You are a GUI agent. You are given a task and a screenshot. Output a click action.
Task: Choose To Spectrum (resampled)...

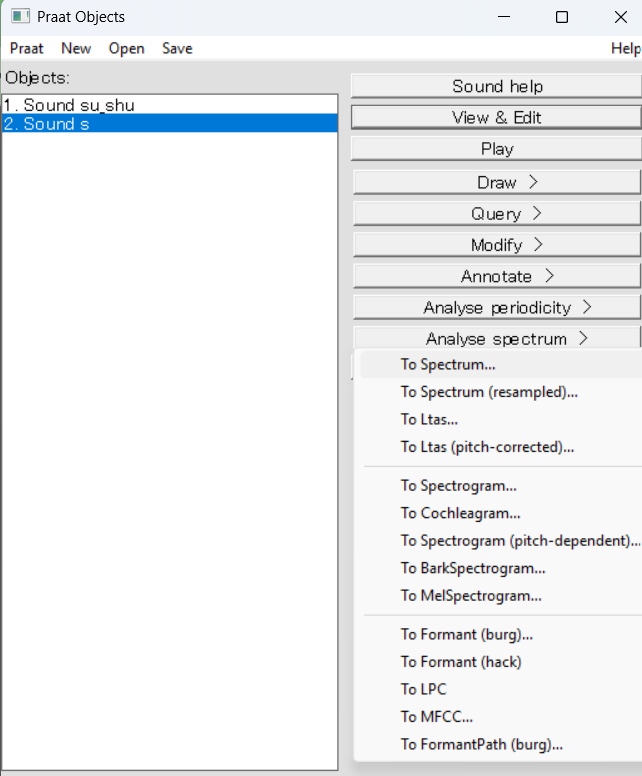tap(501, 392)
